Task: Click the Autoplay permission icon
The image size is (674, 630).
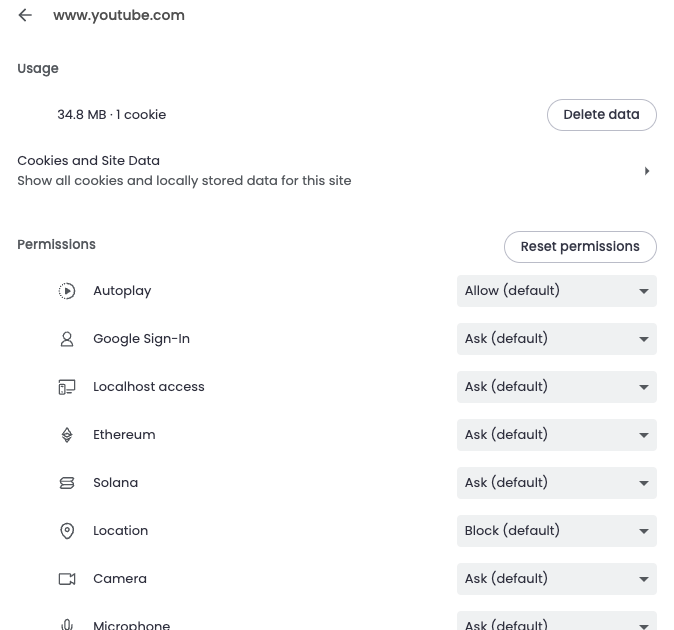Action: coord(67,291)
